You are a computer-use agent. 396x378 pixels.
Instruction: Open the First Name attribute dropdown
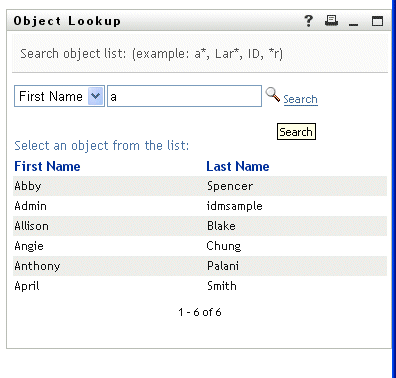pos(59,96)
